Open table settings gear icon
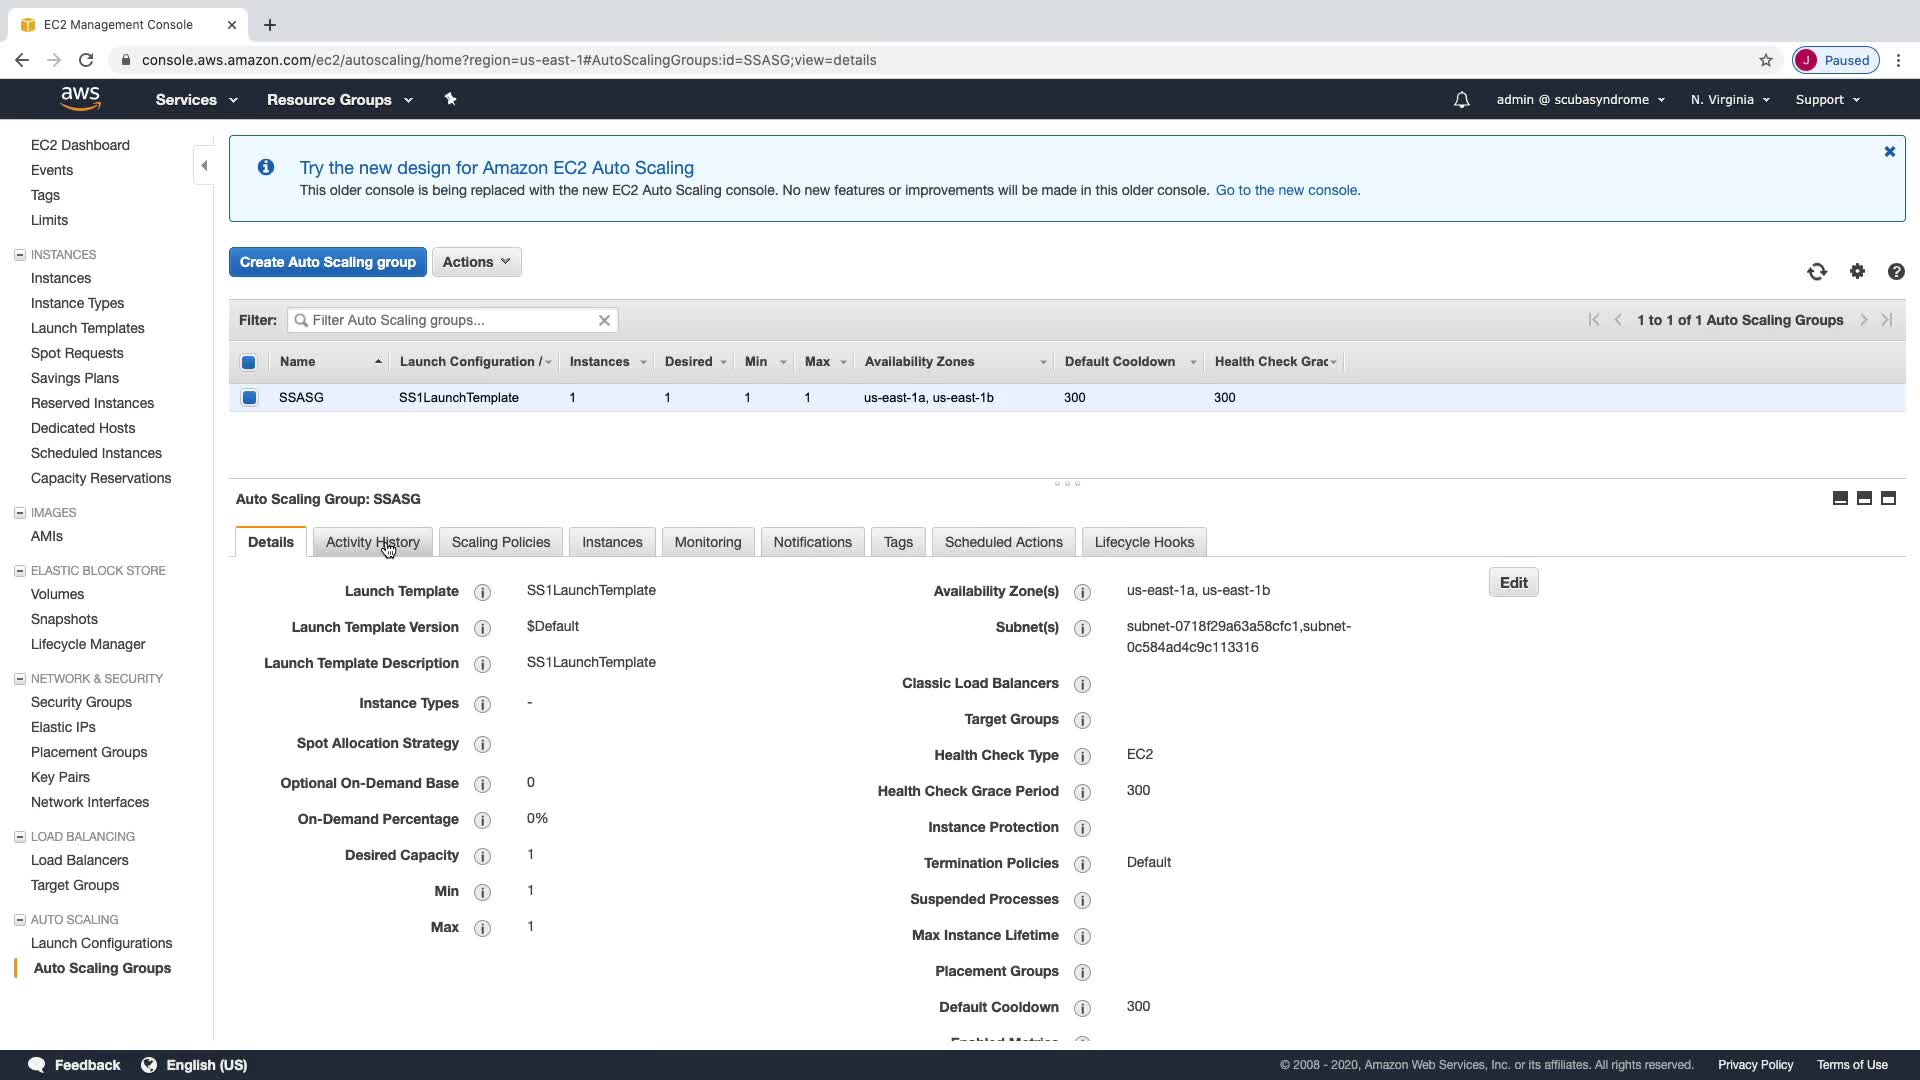Viewport: 1920px width, 1080px height. 1857,272
